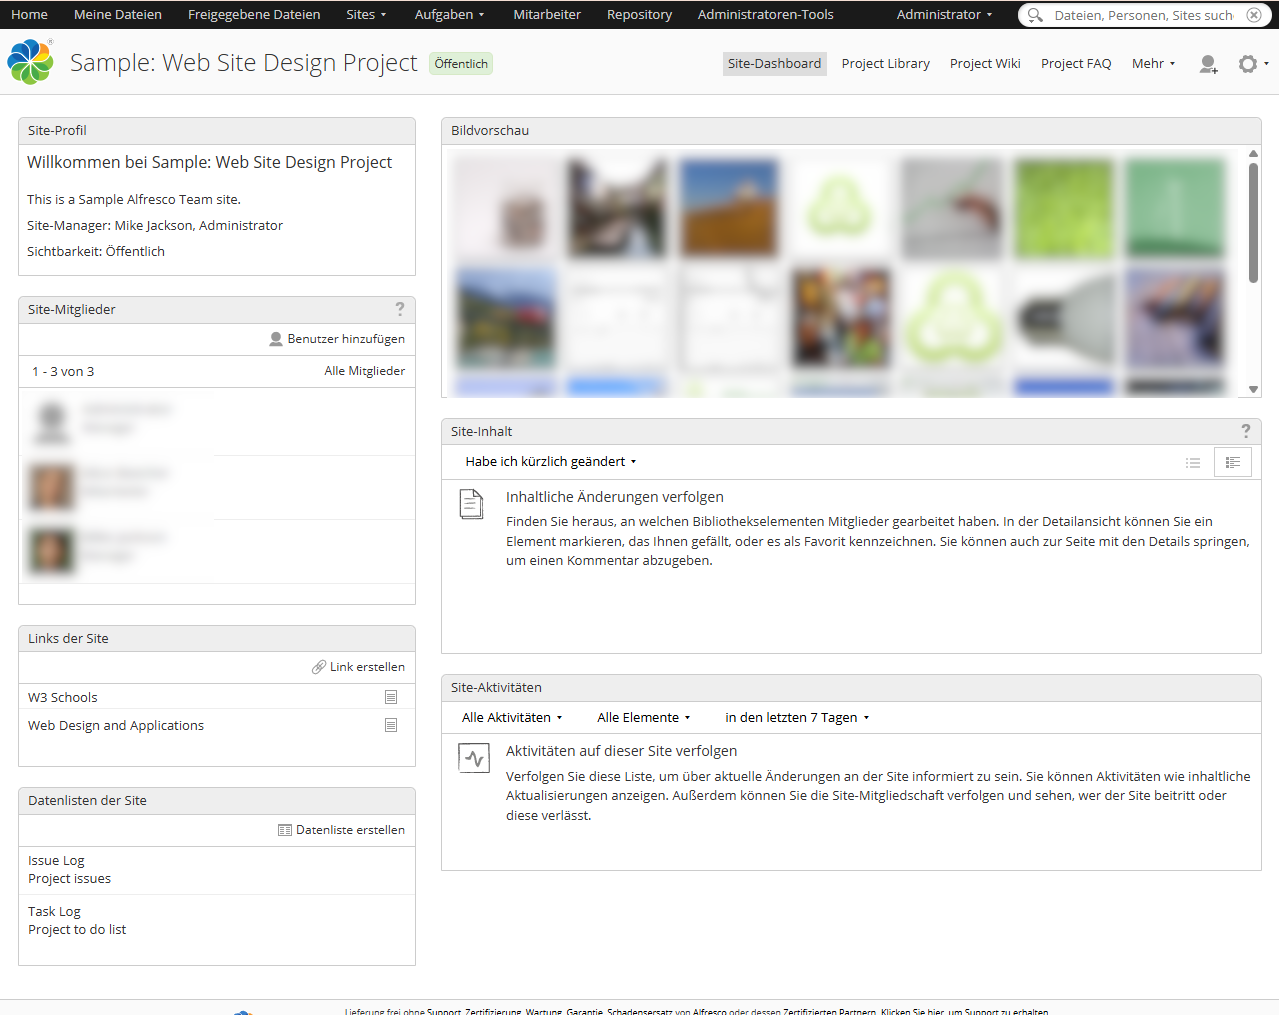The height and width of the screenshot is (1015, 1279).
Task: Click the Bildvorschau panel scrollbar down arrow
Action: (x=1253, y=390)
